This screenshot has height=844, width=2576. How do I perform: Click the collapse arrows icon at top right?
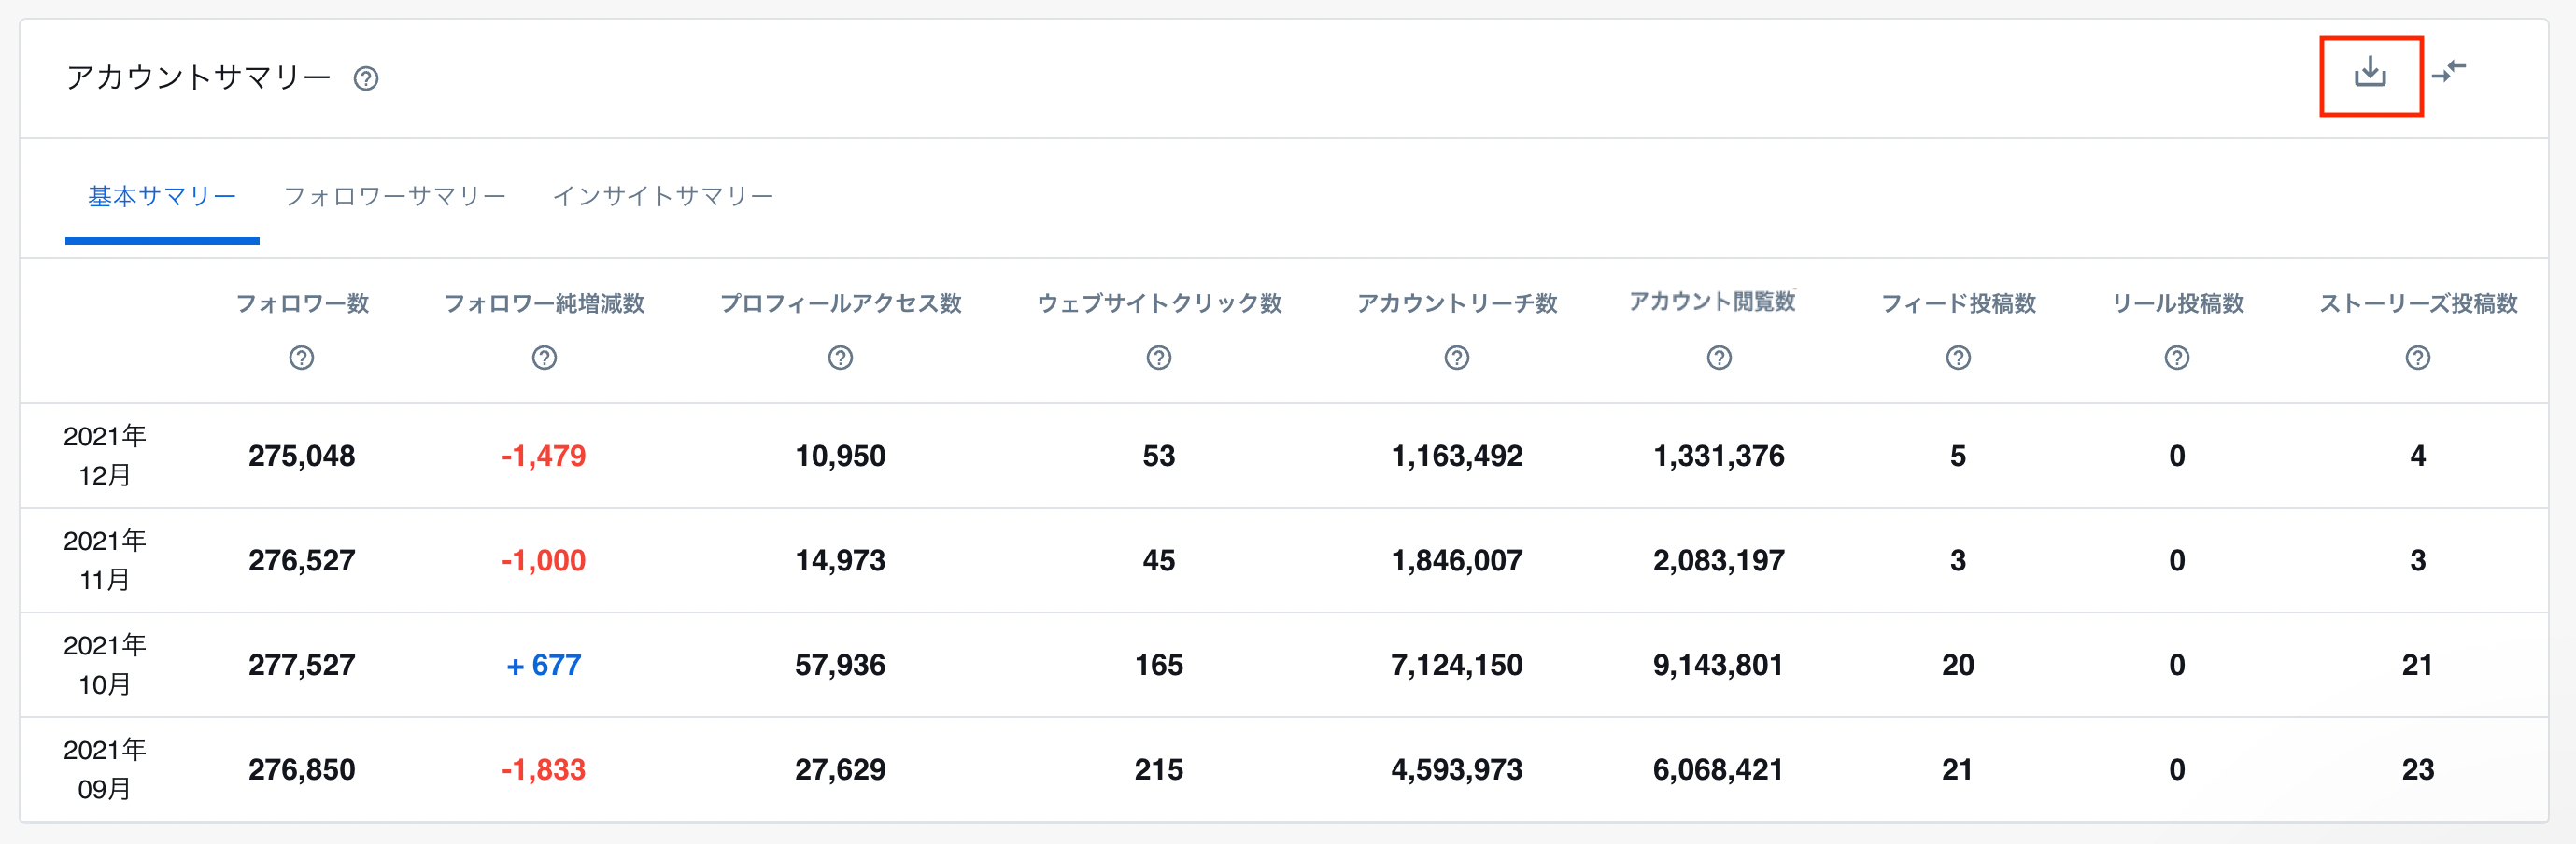point(2449,71)
